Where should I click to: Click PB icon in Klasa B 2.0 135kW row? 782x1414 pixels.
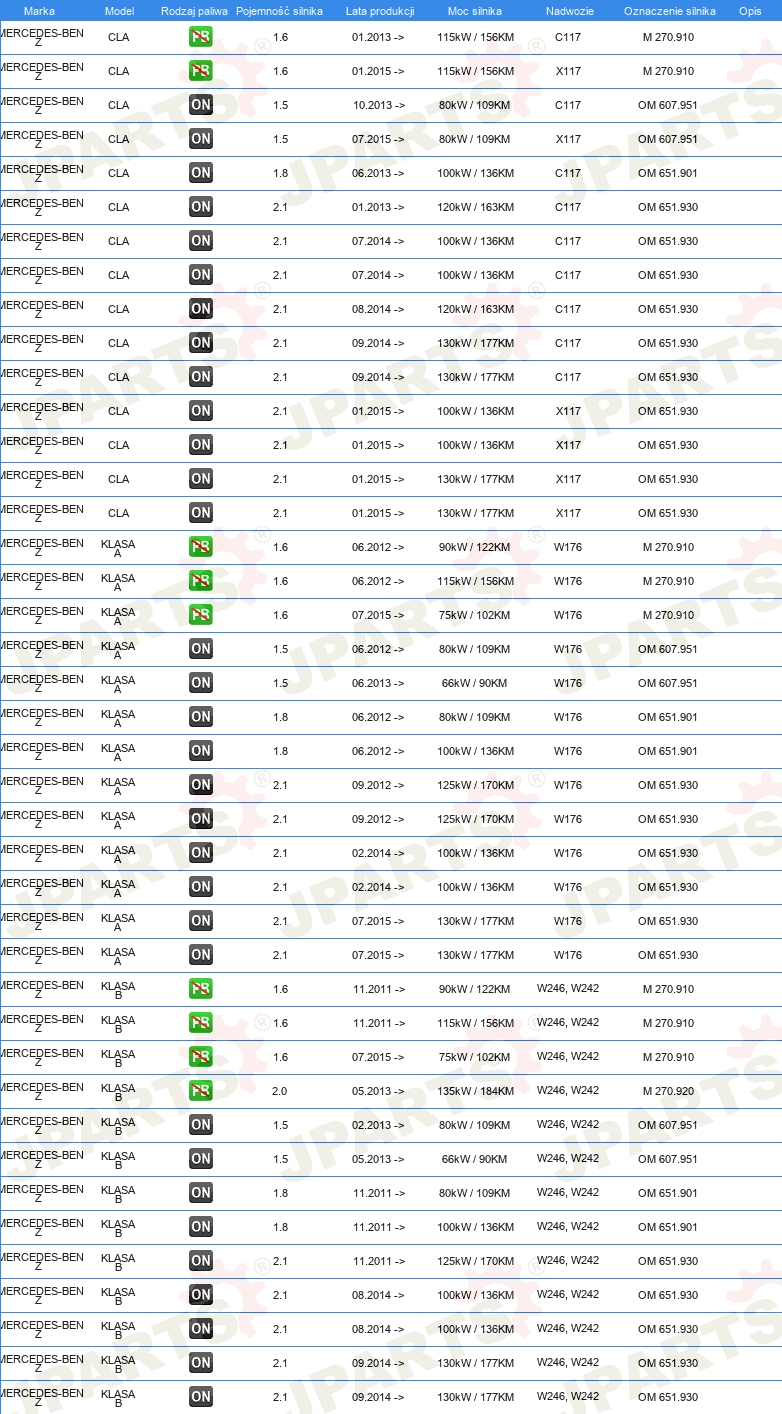(x=201, y=1091)
